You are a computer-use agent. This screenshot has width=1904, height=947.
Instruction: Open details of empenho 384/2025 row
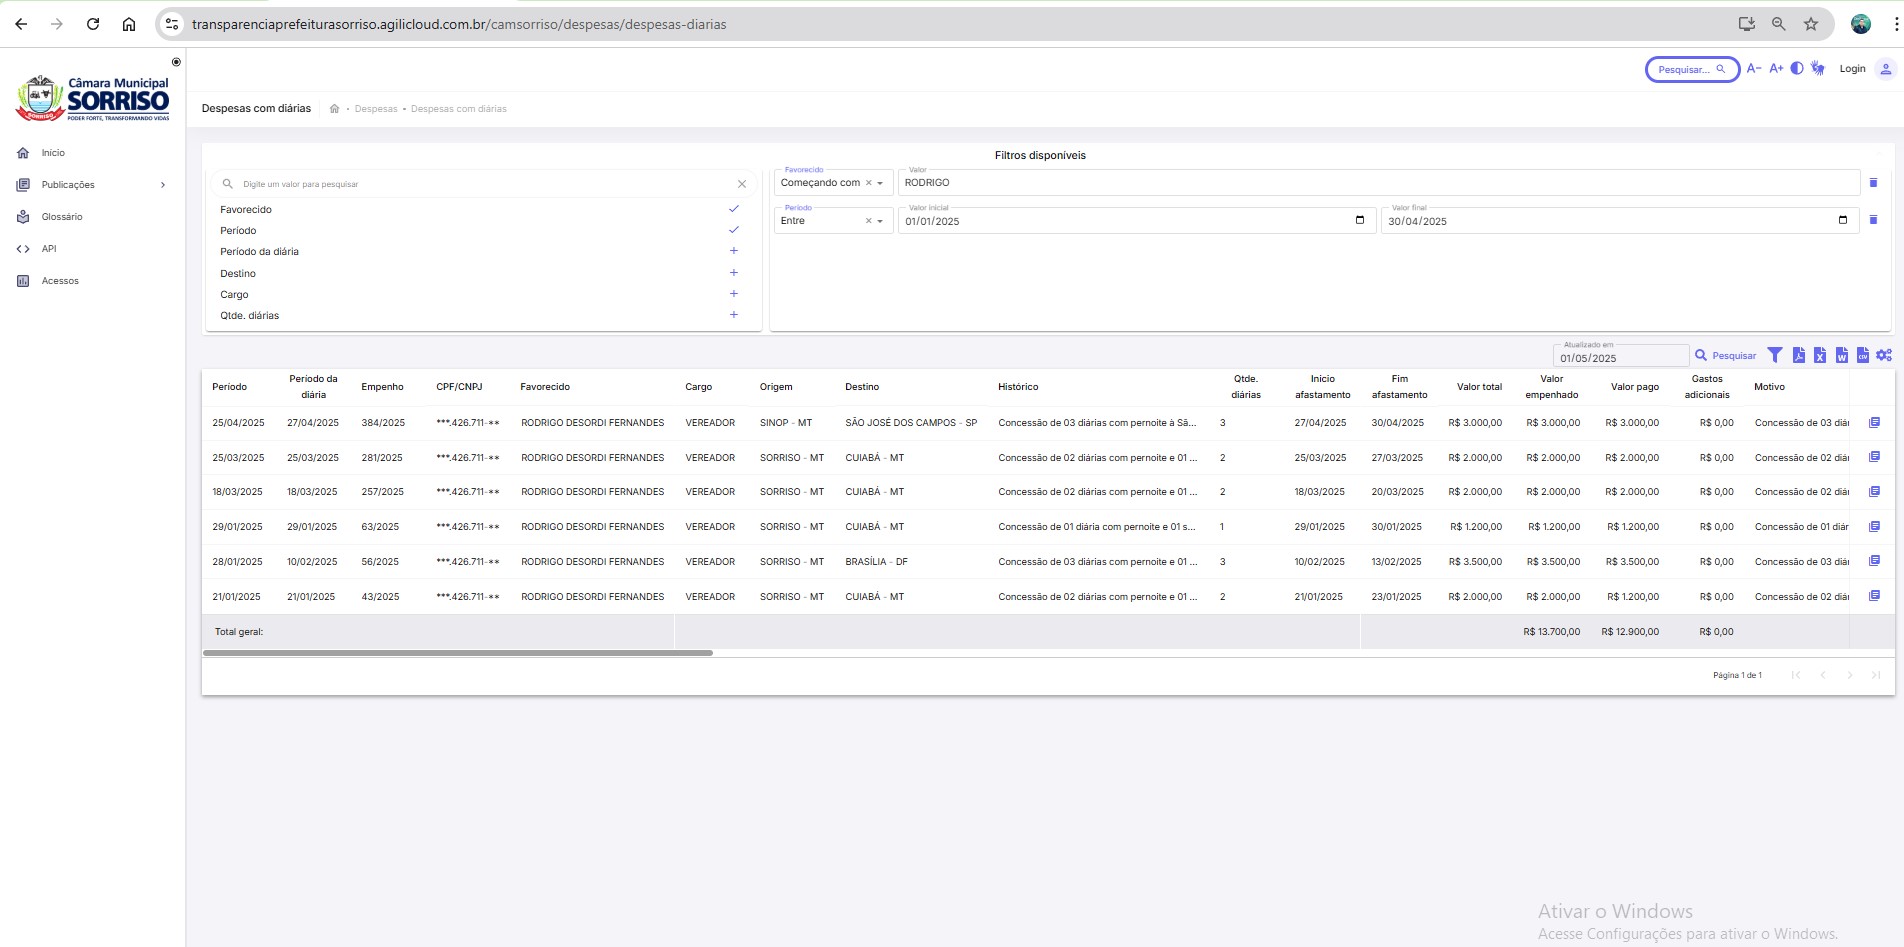point(1874,423)
